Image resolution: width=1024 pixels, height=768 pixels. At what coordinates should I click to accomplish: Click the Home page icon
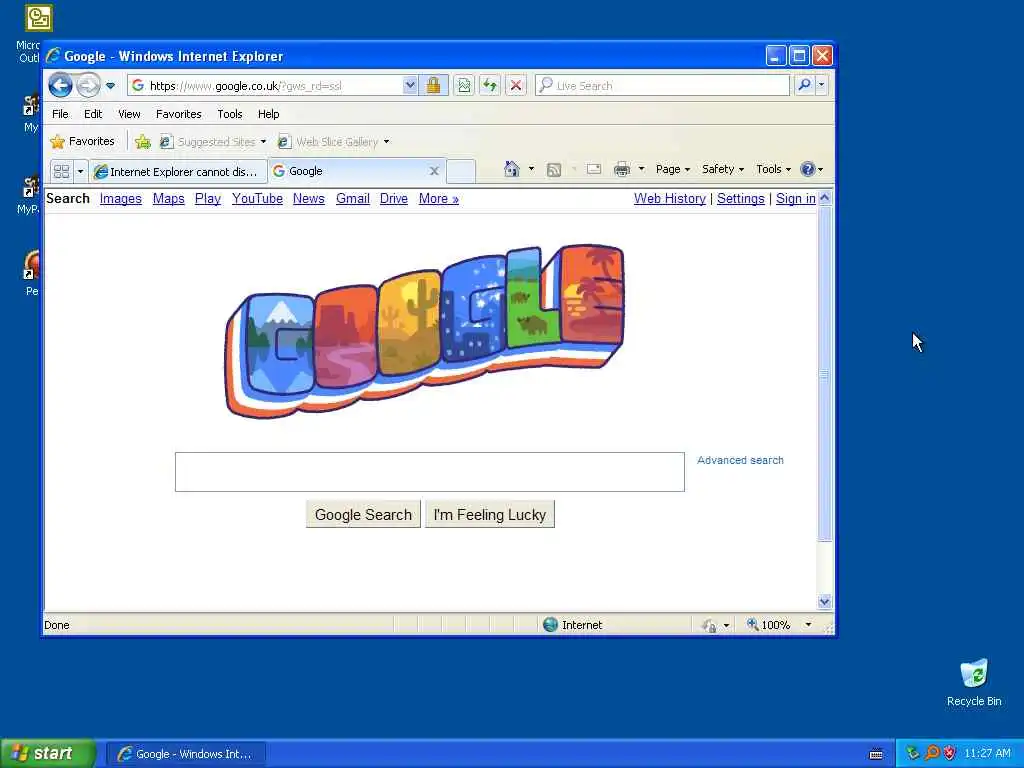(511, 169)
